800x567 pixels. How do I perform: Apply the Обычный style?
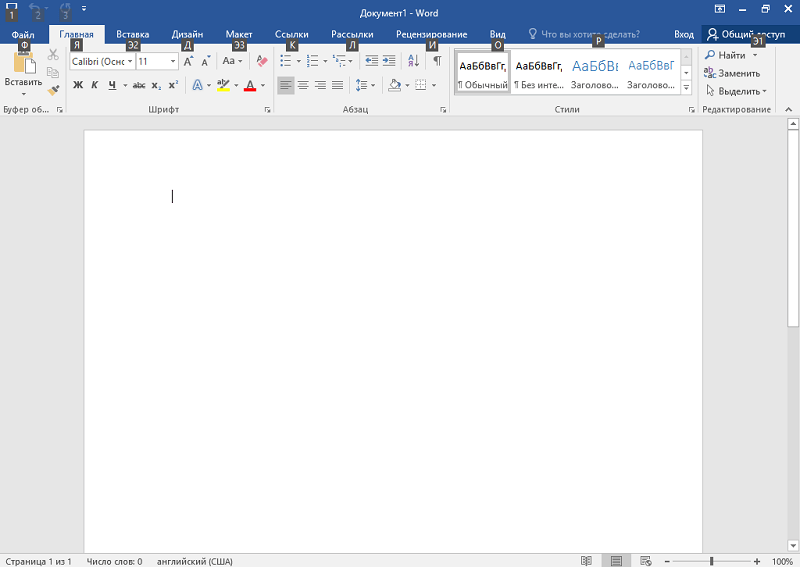click(x=482, y=72)
